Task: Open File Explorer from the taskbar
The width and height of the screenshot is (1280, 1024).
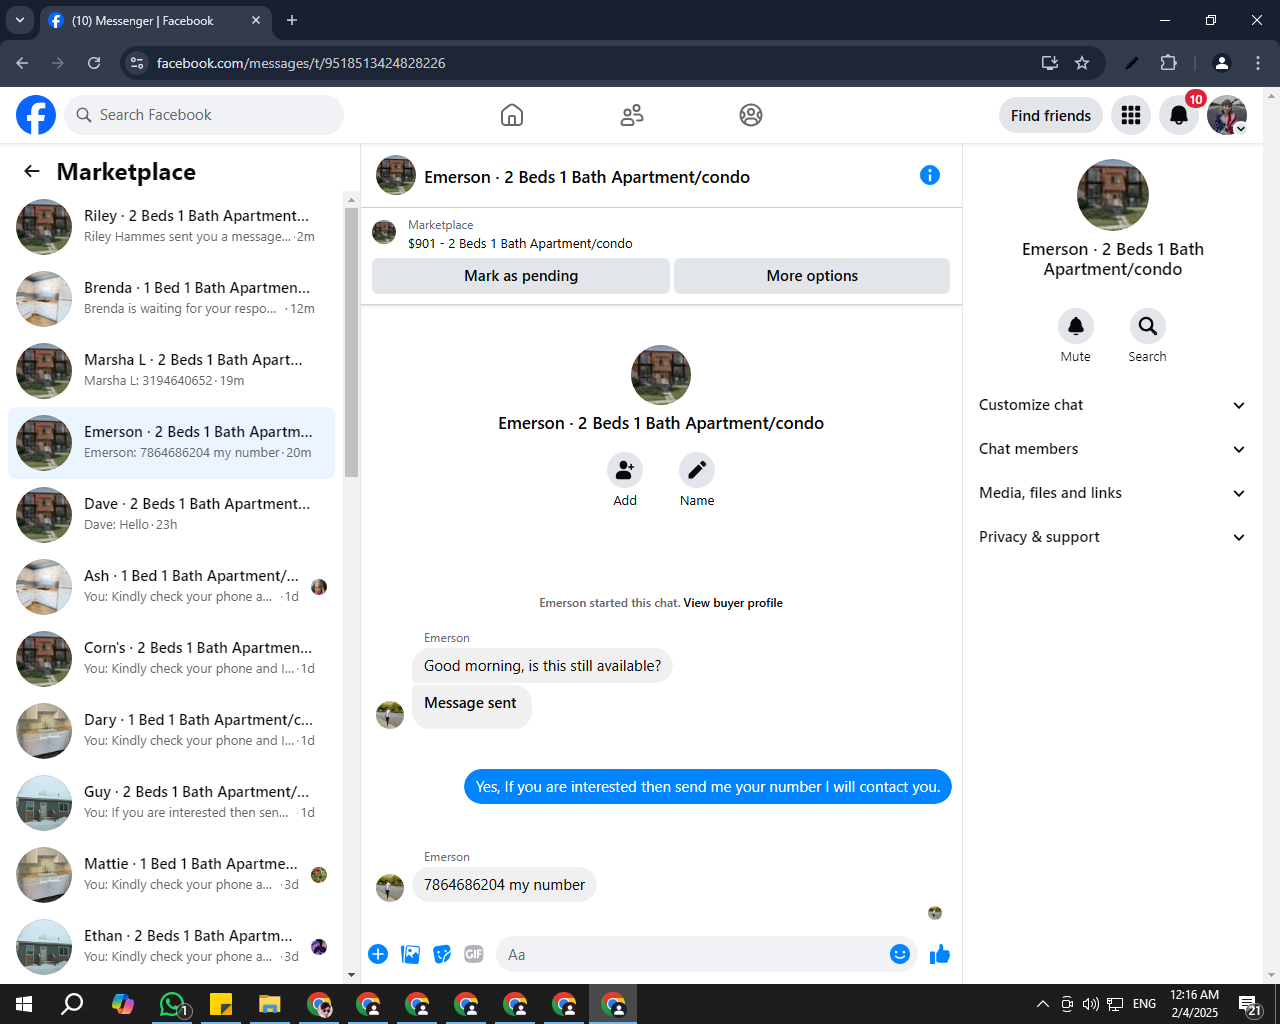Action: [270, 1004]
